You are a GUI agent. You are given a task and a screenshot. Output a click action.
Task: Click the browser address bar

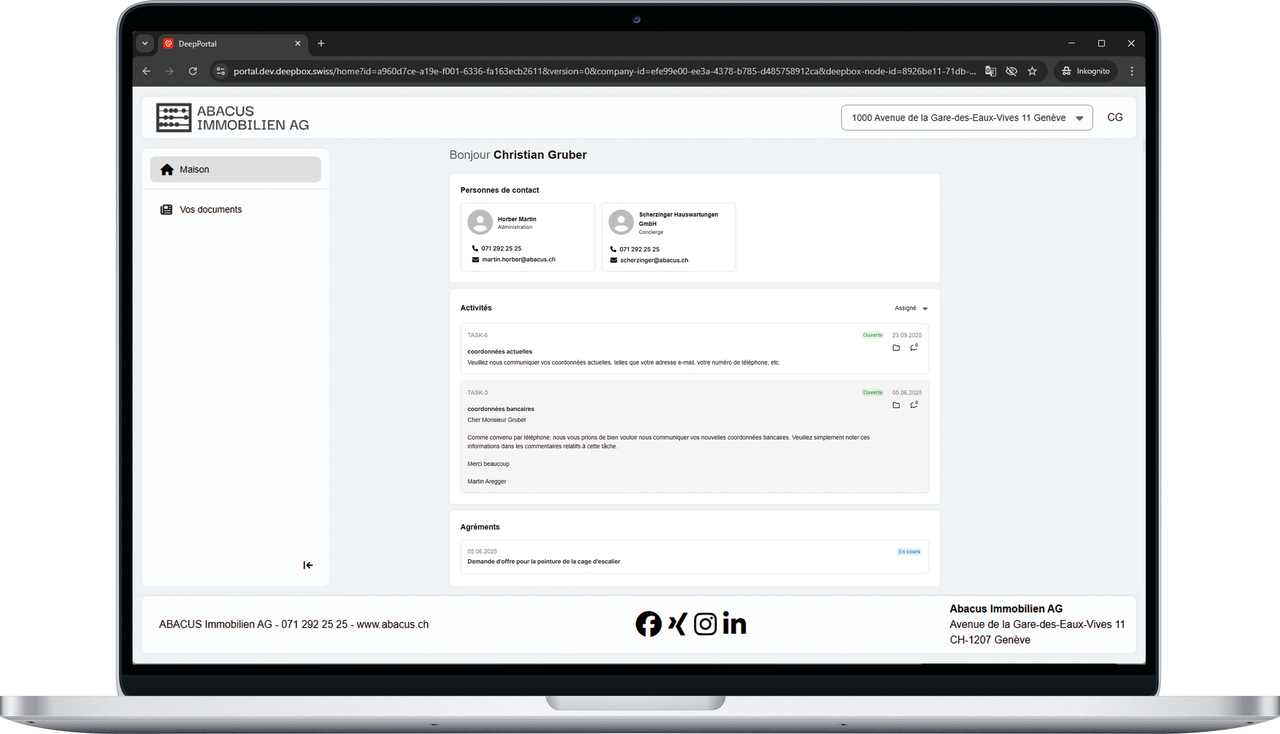(x=600, y=71)
